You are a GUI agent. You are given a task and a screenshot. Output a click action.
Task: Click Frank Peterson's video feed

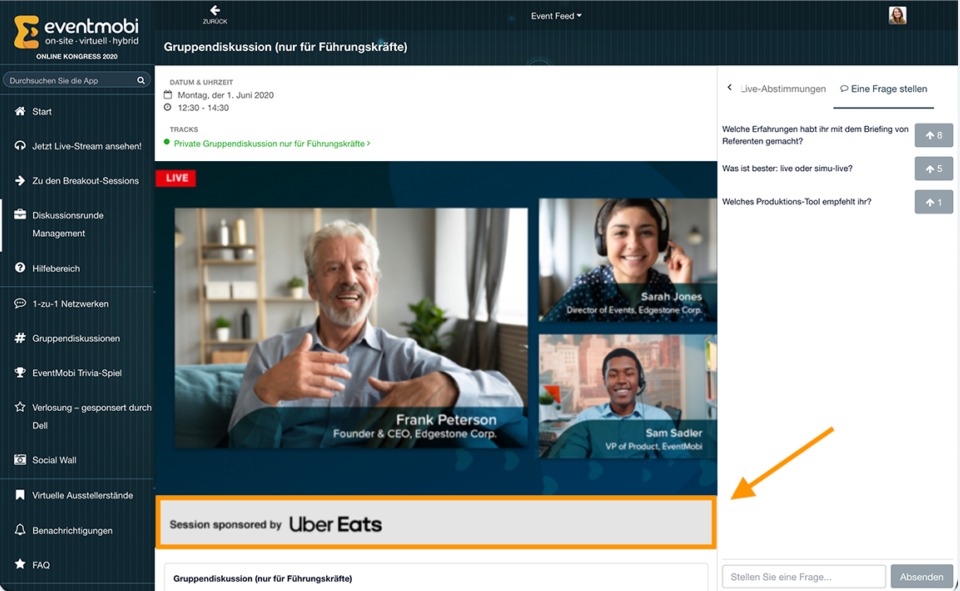[351, 328]
